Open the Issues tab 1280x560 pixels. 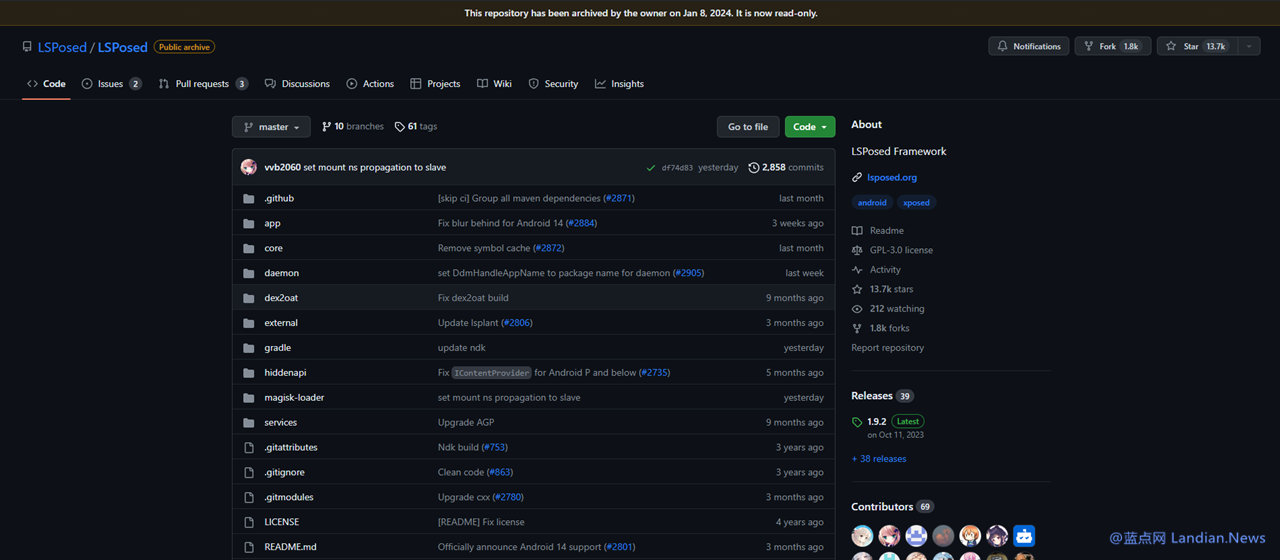coord(111,84)
